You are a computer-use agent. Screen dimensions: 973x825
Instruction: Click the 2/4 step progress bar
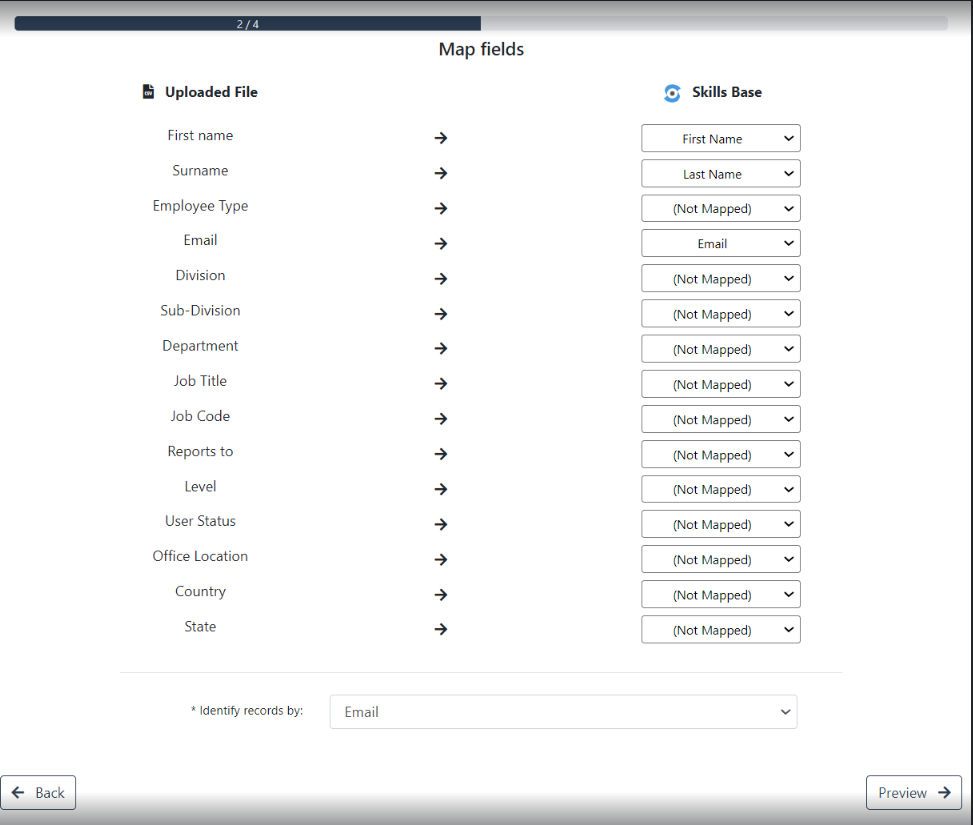(x=248, y=24)
